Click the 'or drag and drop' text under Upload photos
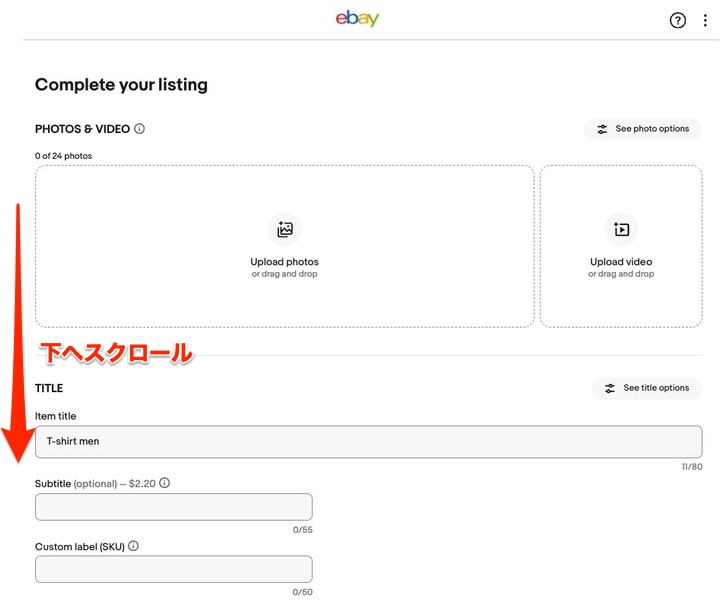This screenshot has height=608, width=723. pos(285,274)
